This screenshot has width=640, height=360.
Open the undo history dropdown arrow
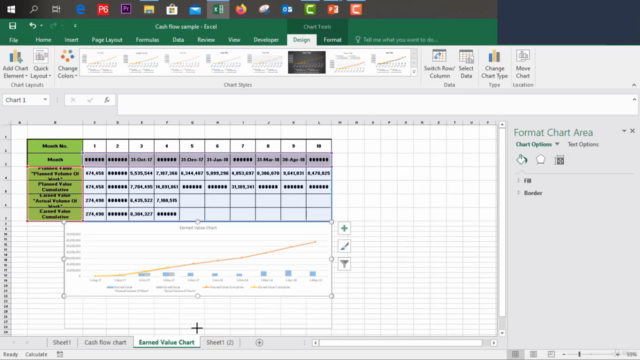42,26
